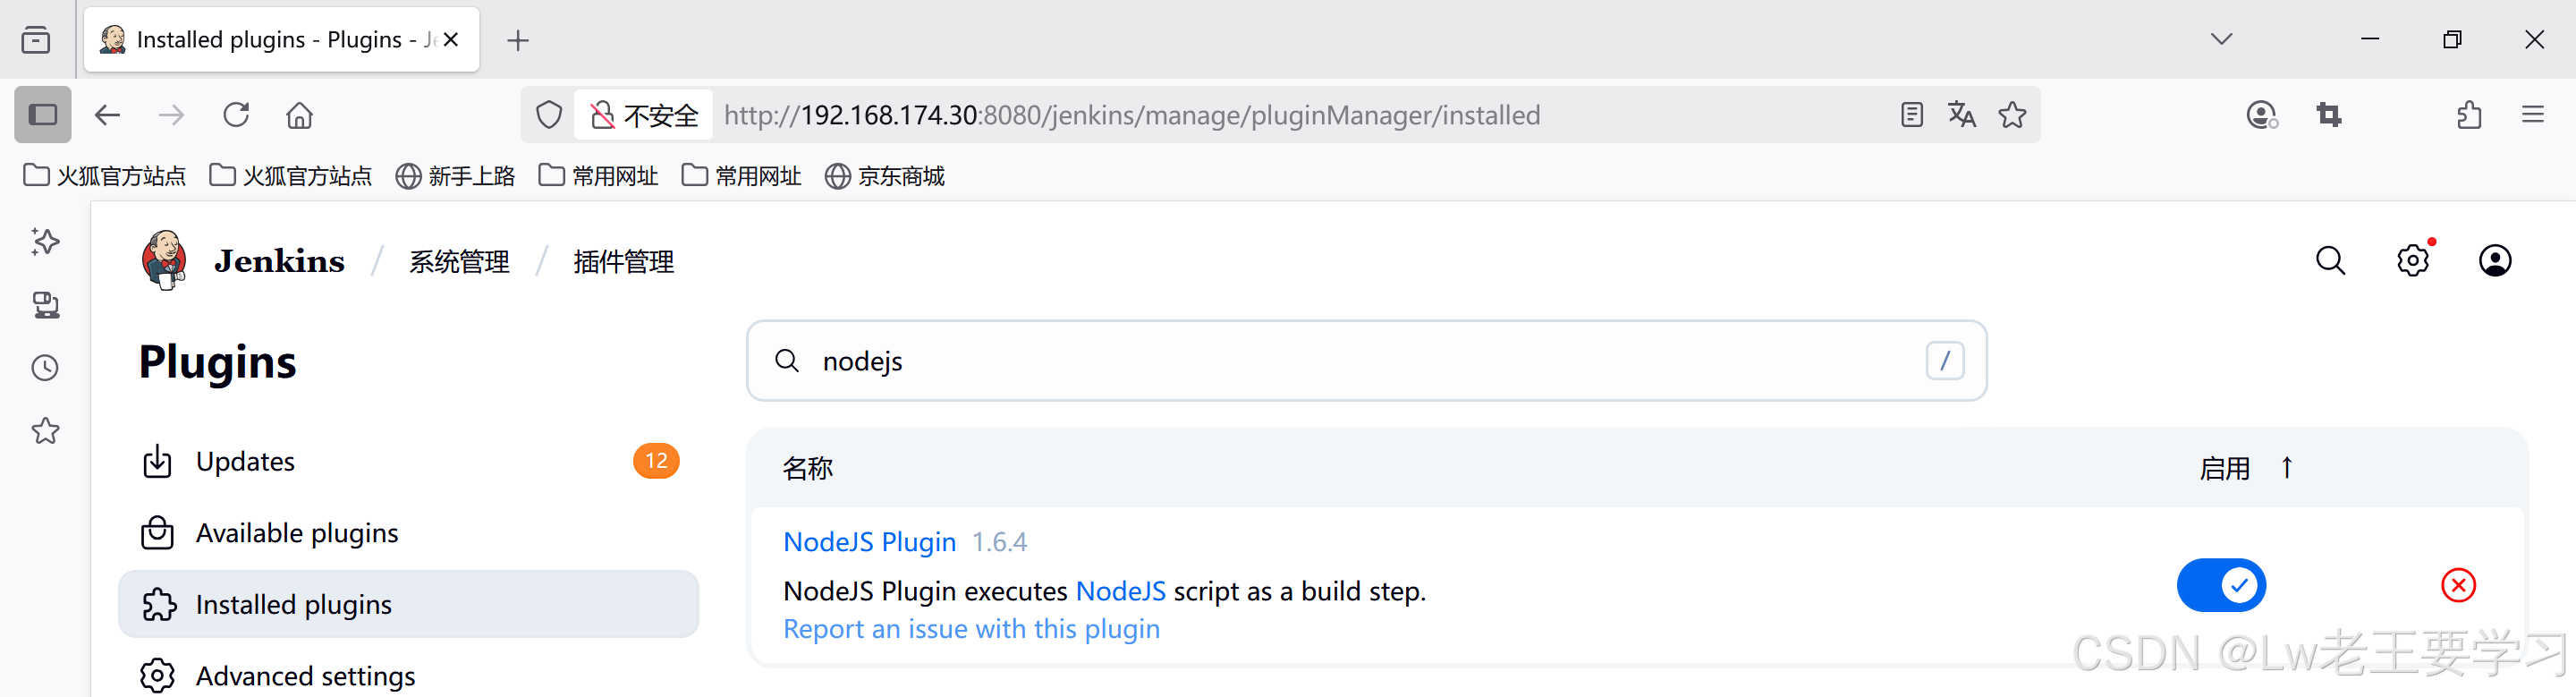Uninstall NodeJS Plugin with red X

pyautogui.click(x=2458, y=585)
